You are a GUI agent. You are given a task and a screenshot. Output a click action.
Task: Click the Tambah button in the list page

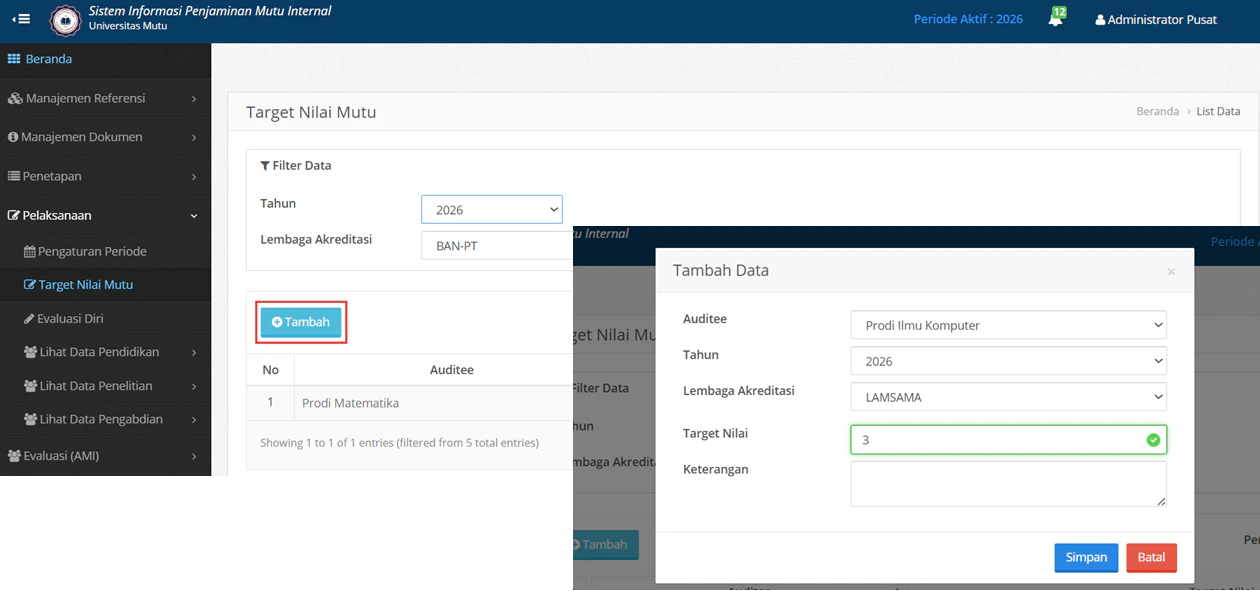(x=301, y=322)
